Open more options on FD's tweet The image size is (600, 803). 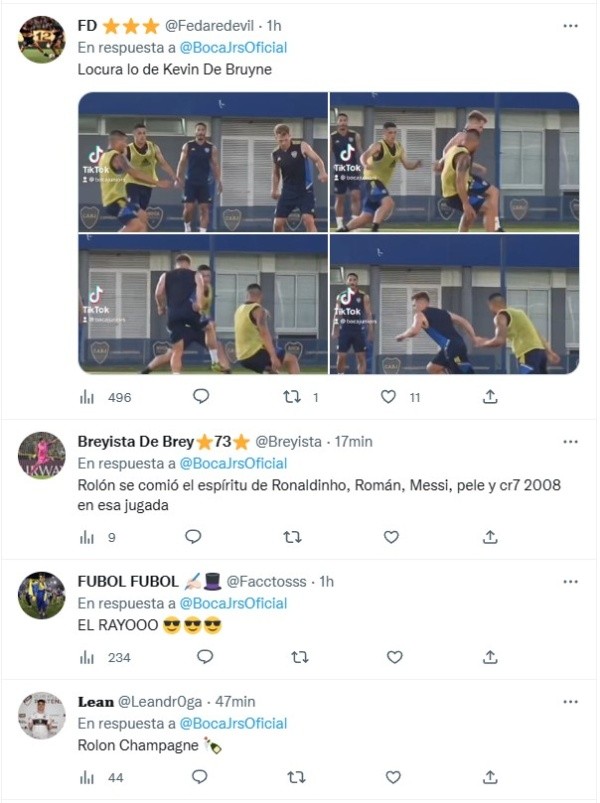[570, 26]
